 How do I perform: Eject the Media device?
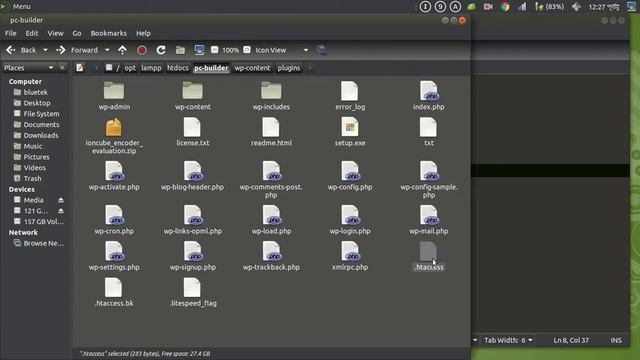(61, 200)
